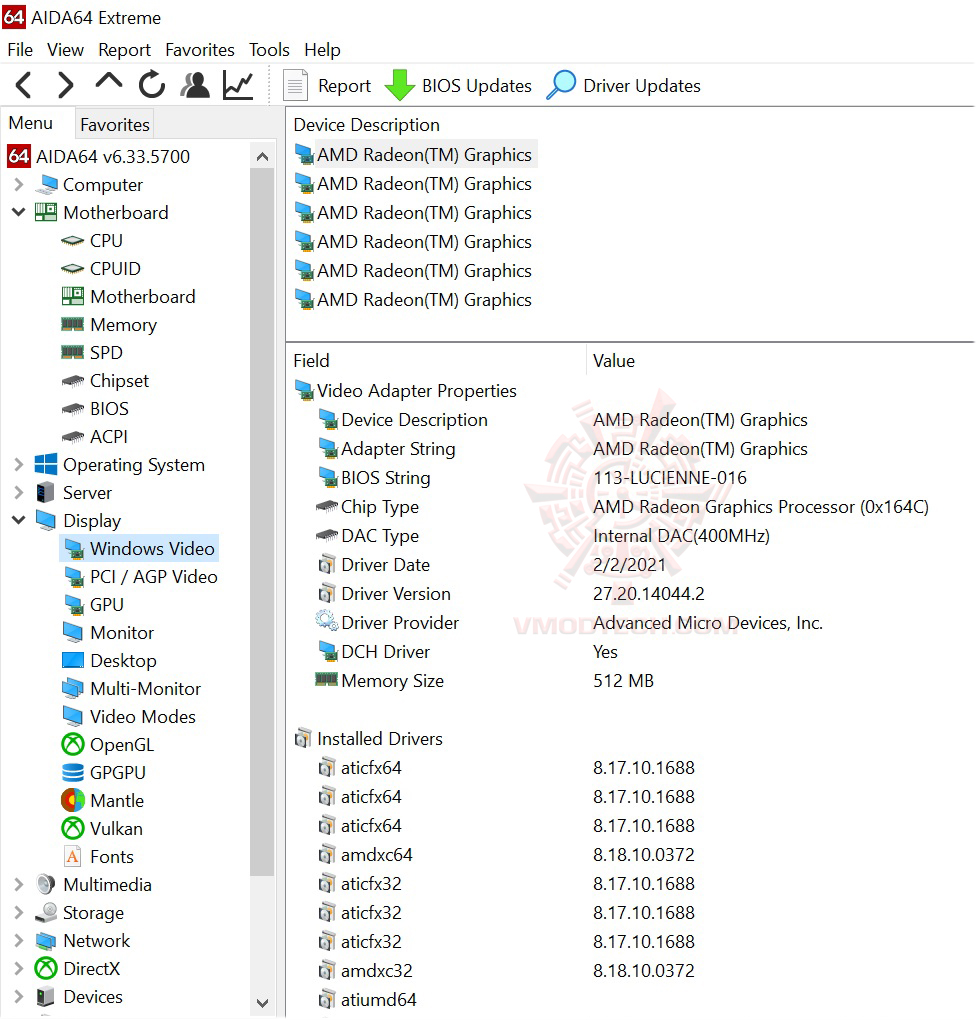
Task: Select the CPUID tree item
Action: point(101,269)
